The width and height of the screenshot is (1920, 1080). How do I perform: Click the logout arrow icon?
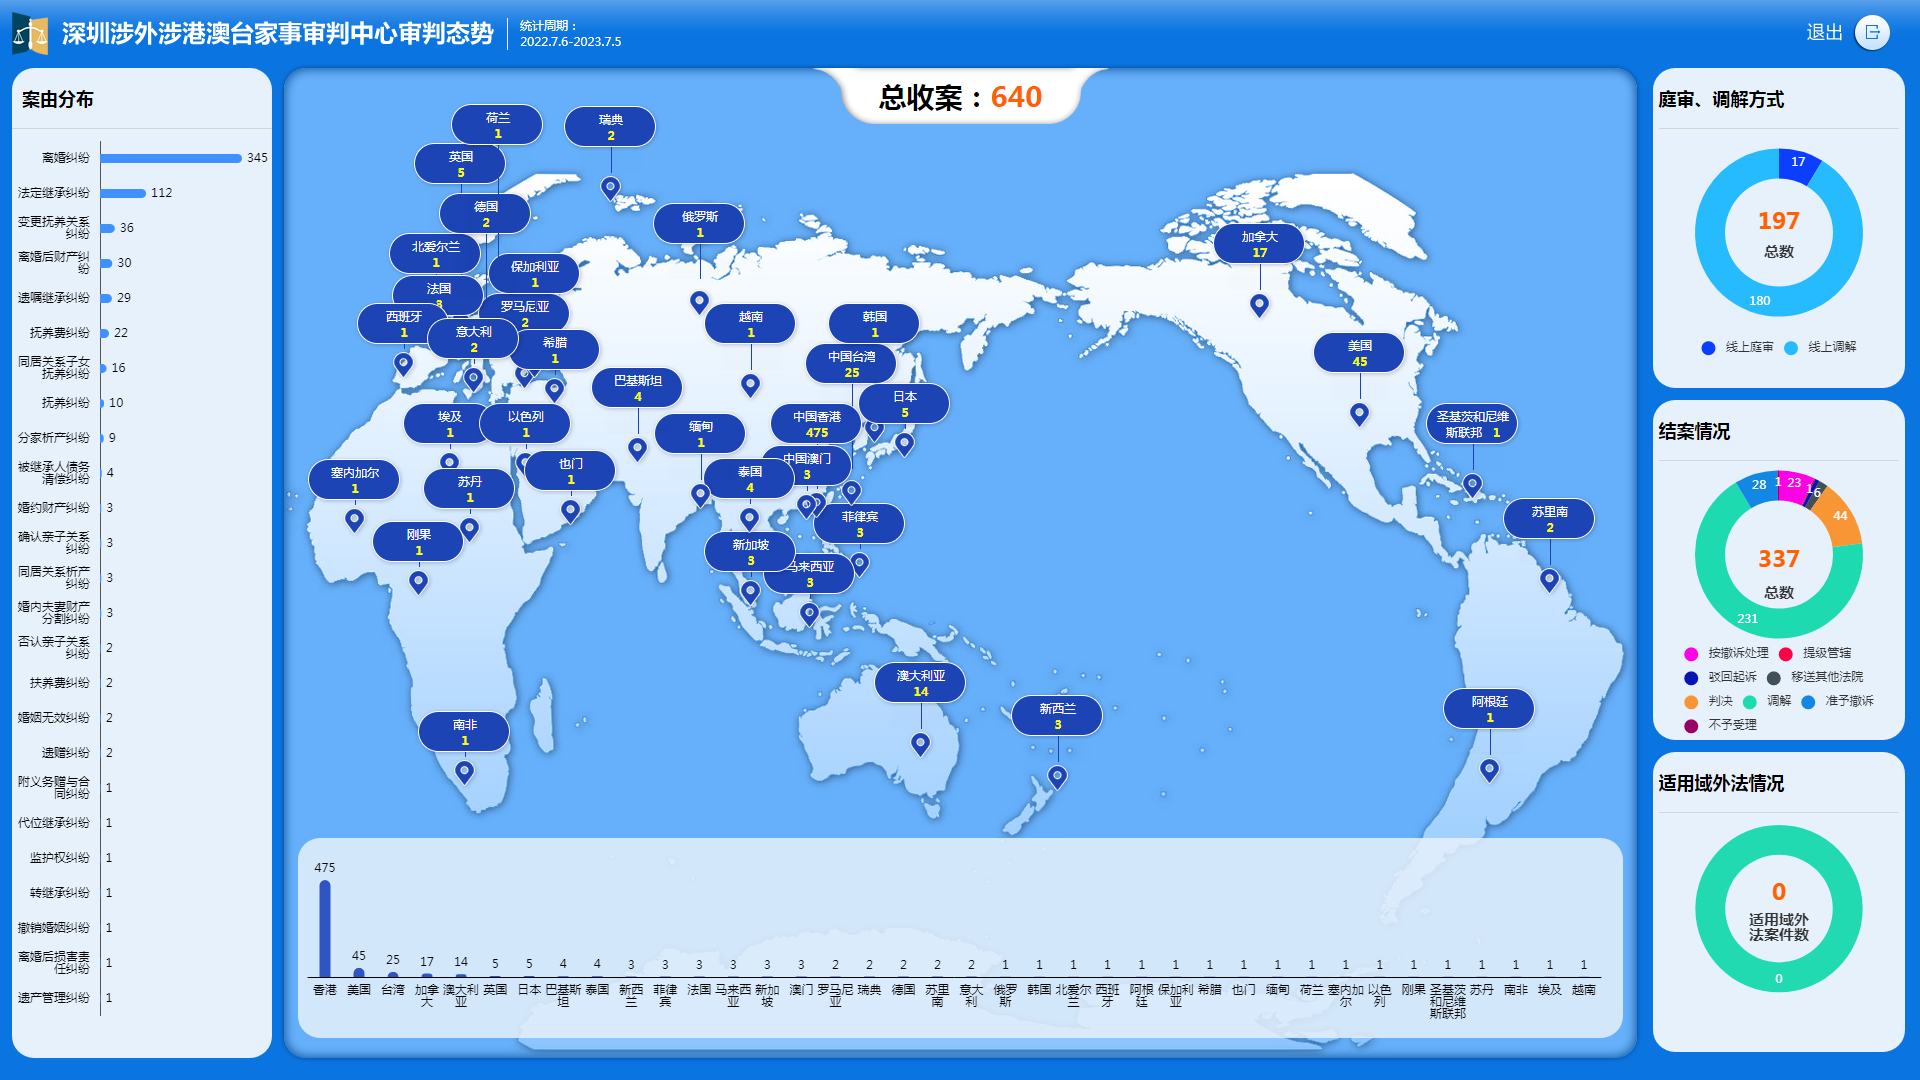pos(1872,33)
